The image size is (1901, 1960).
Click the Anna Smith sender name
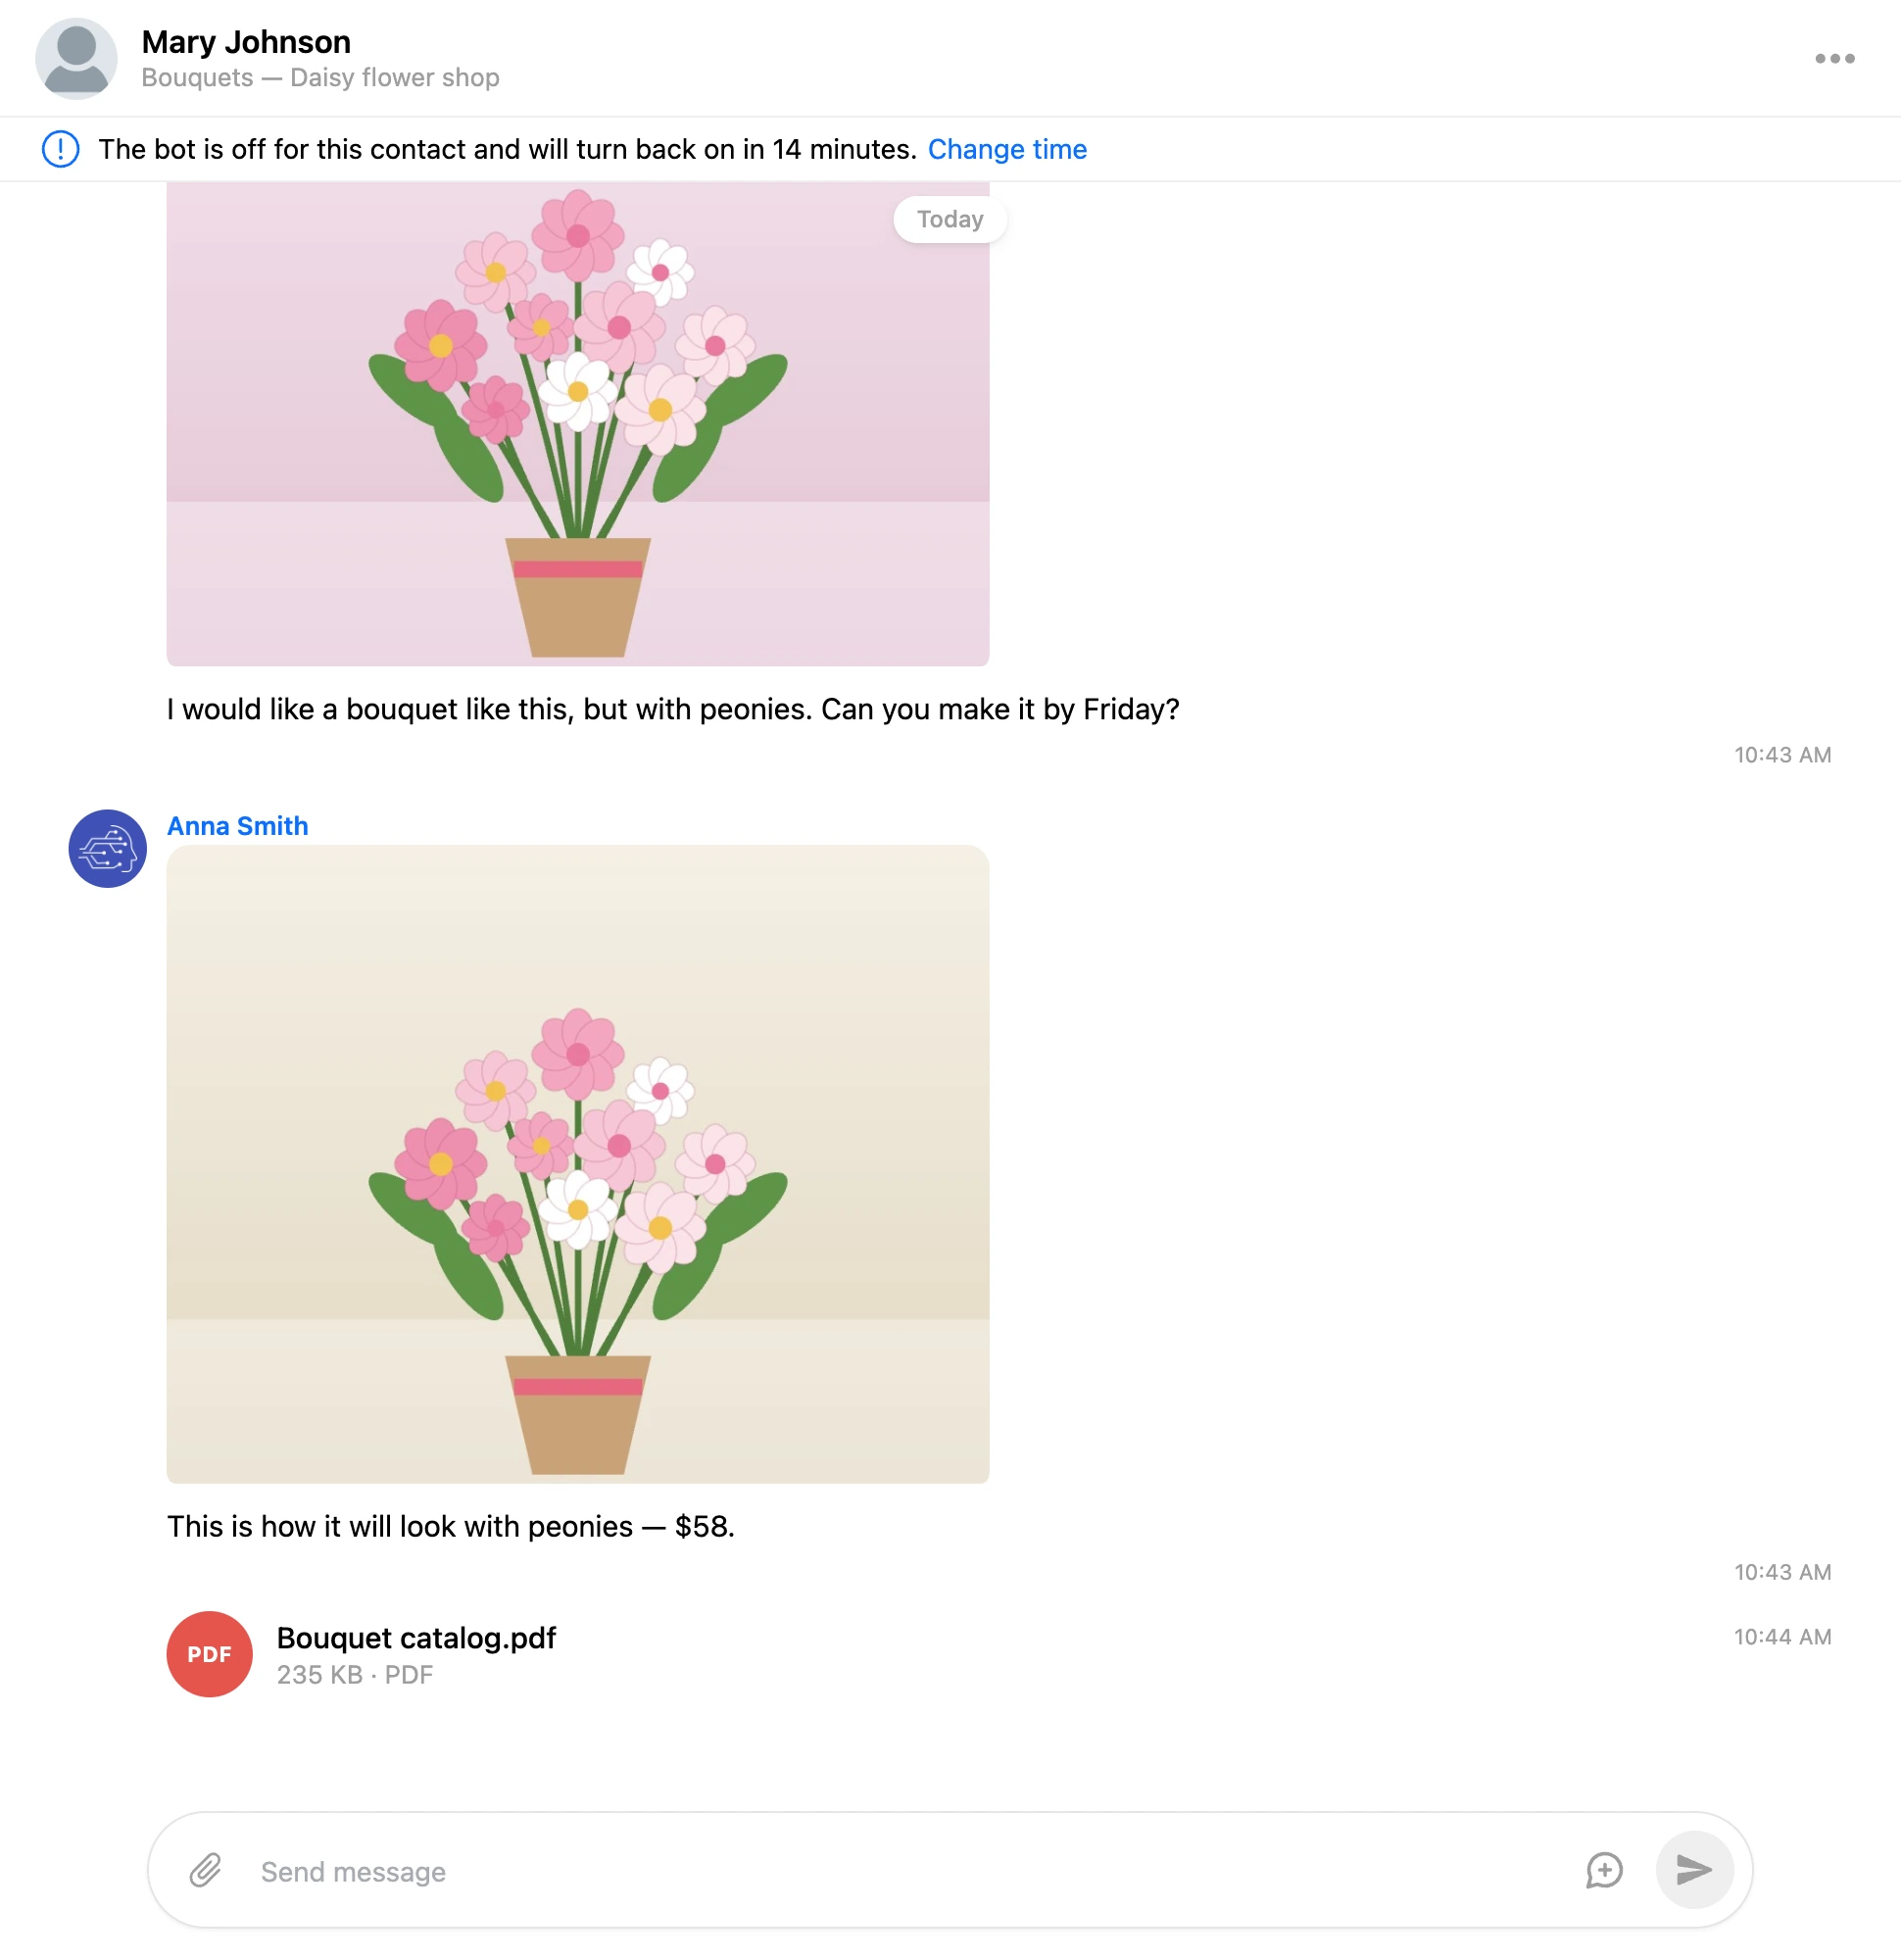(x=238, y=826)
